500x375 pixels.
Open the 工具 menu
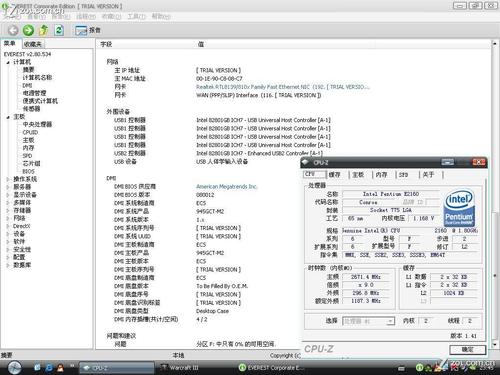[136, 16]
